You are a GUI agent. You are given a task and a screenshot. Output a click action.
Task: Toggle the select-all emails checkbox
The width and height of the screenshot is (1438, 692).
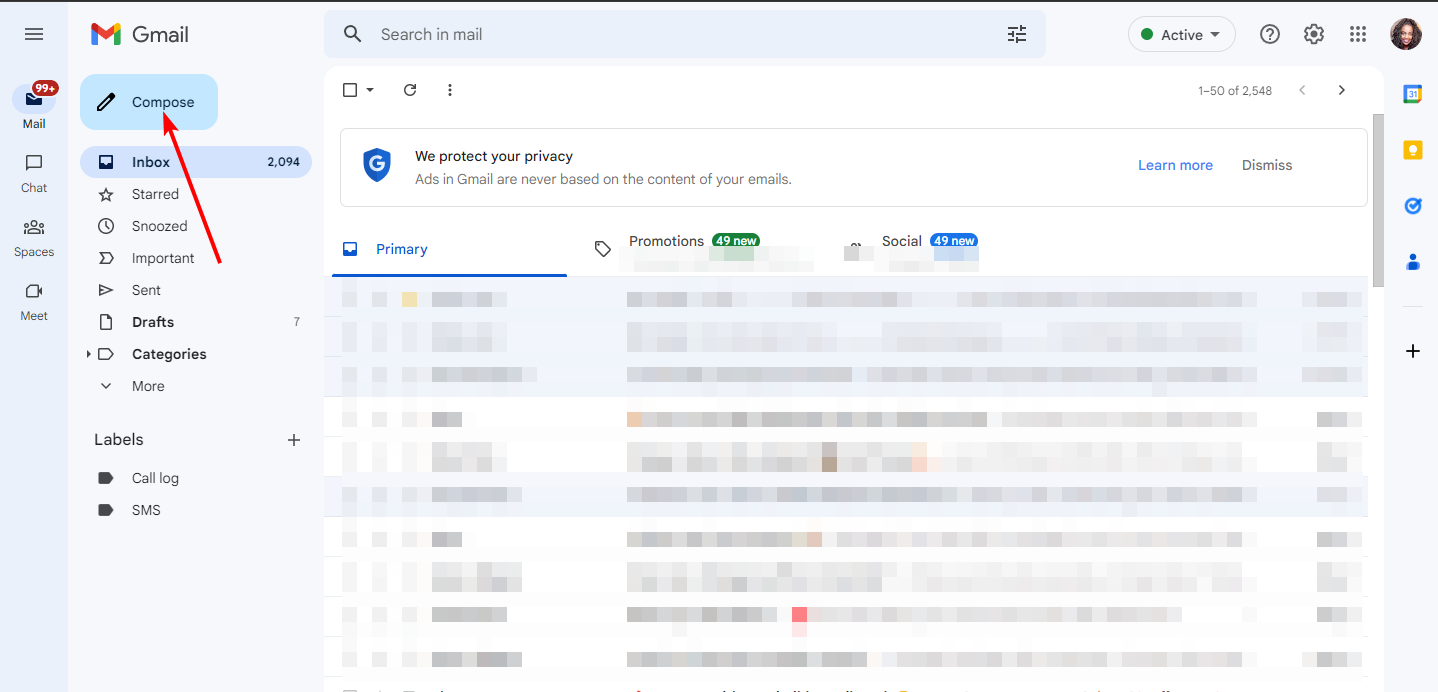click(348, 89)
